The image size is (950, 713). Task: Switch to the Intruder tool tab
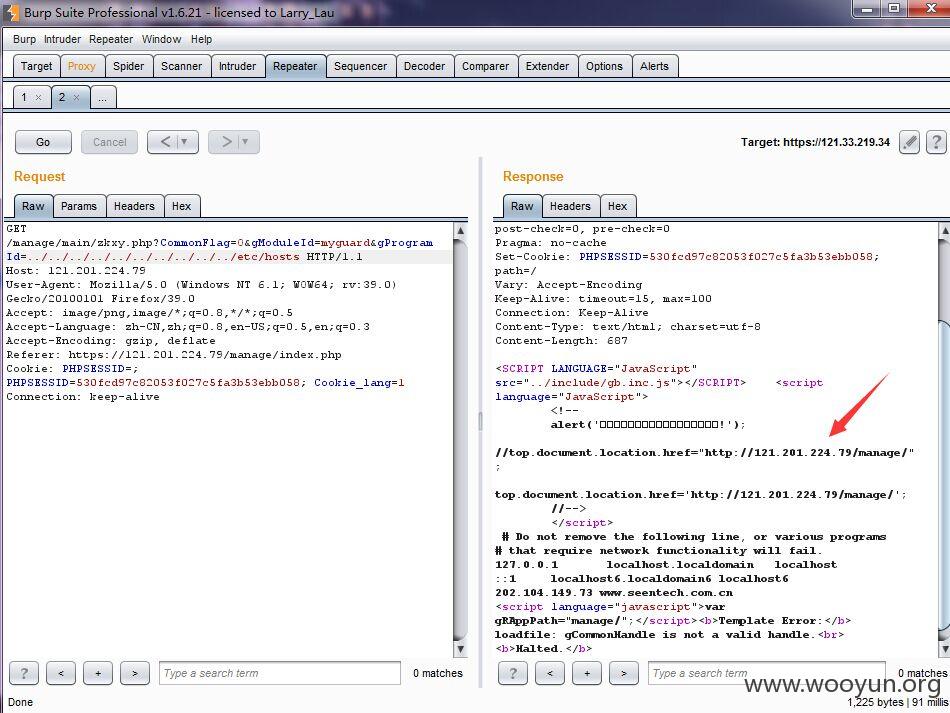(x=238, y=66)
